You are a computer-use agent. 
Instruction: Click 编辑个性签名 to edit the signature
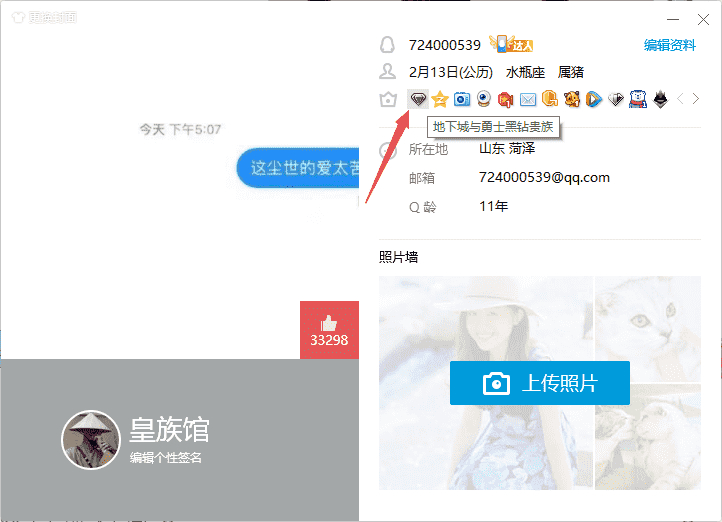166,457
